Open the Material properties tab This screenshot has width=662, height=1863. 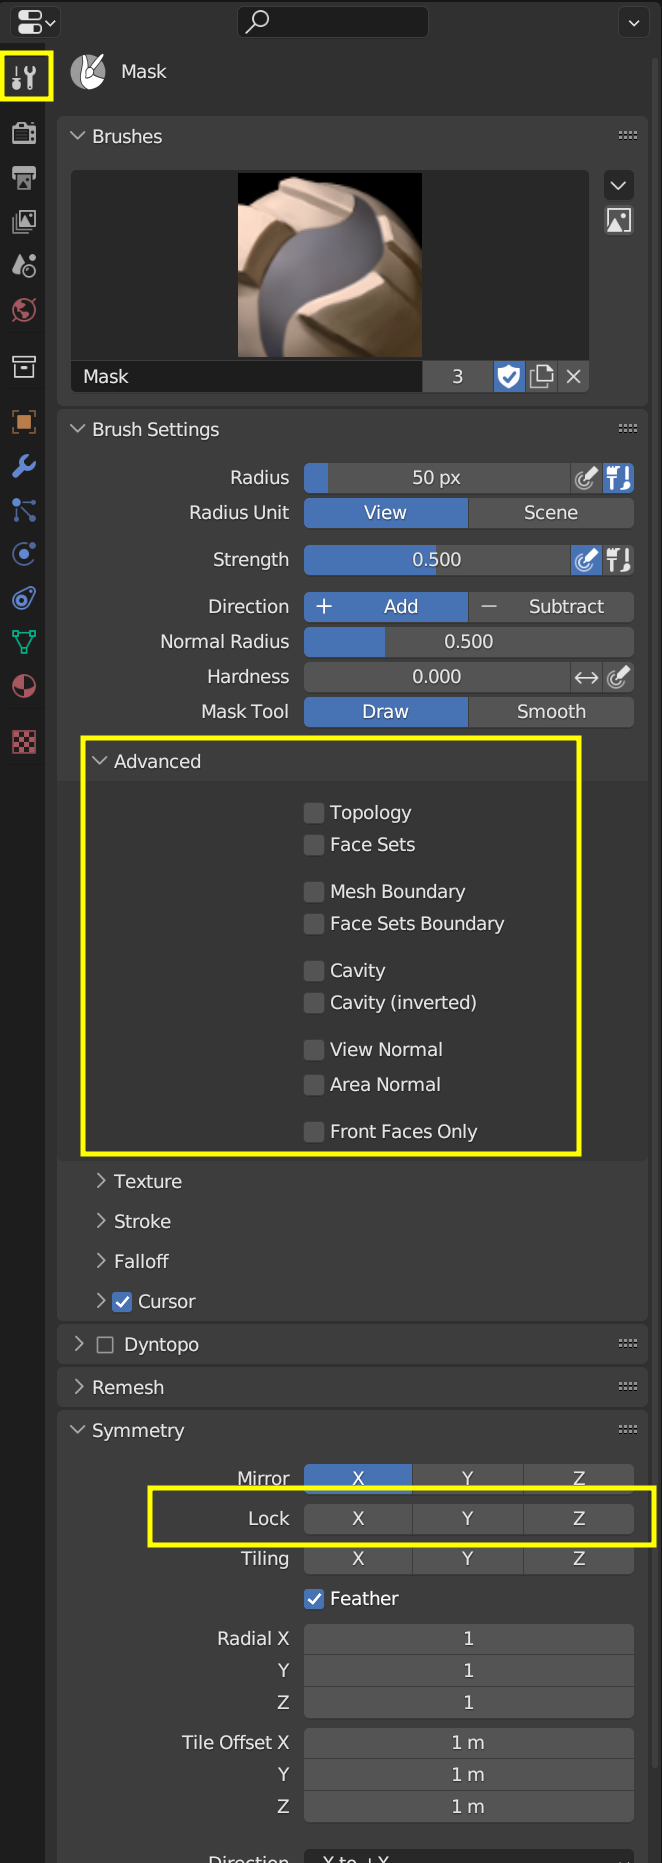[24, 686]
